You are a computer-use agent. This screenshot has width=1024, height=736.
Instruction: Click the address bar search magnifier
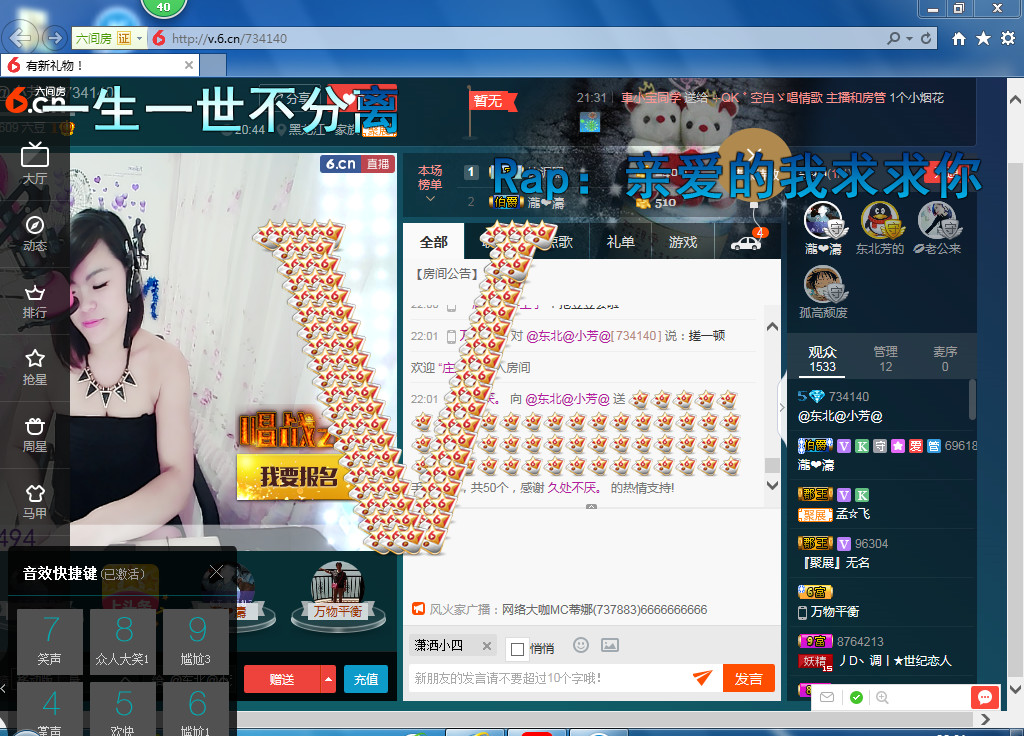click(893, 39)
